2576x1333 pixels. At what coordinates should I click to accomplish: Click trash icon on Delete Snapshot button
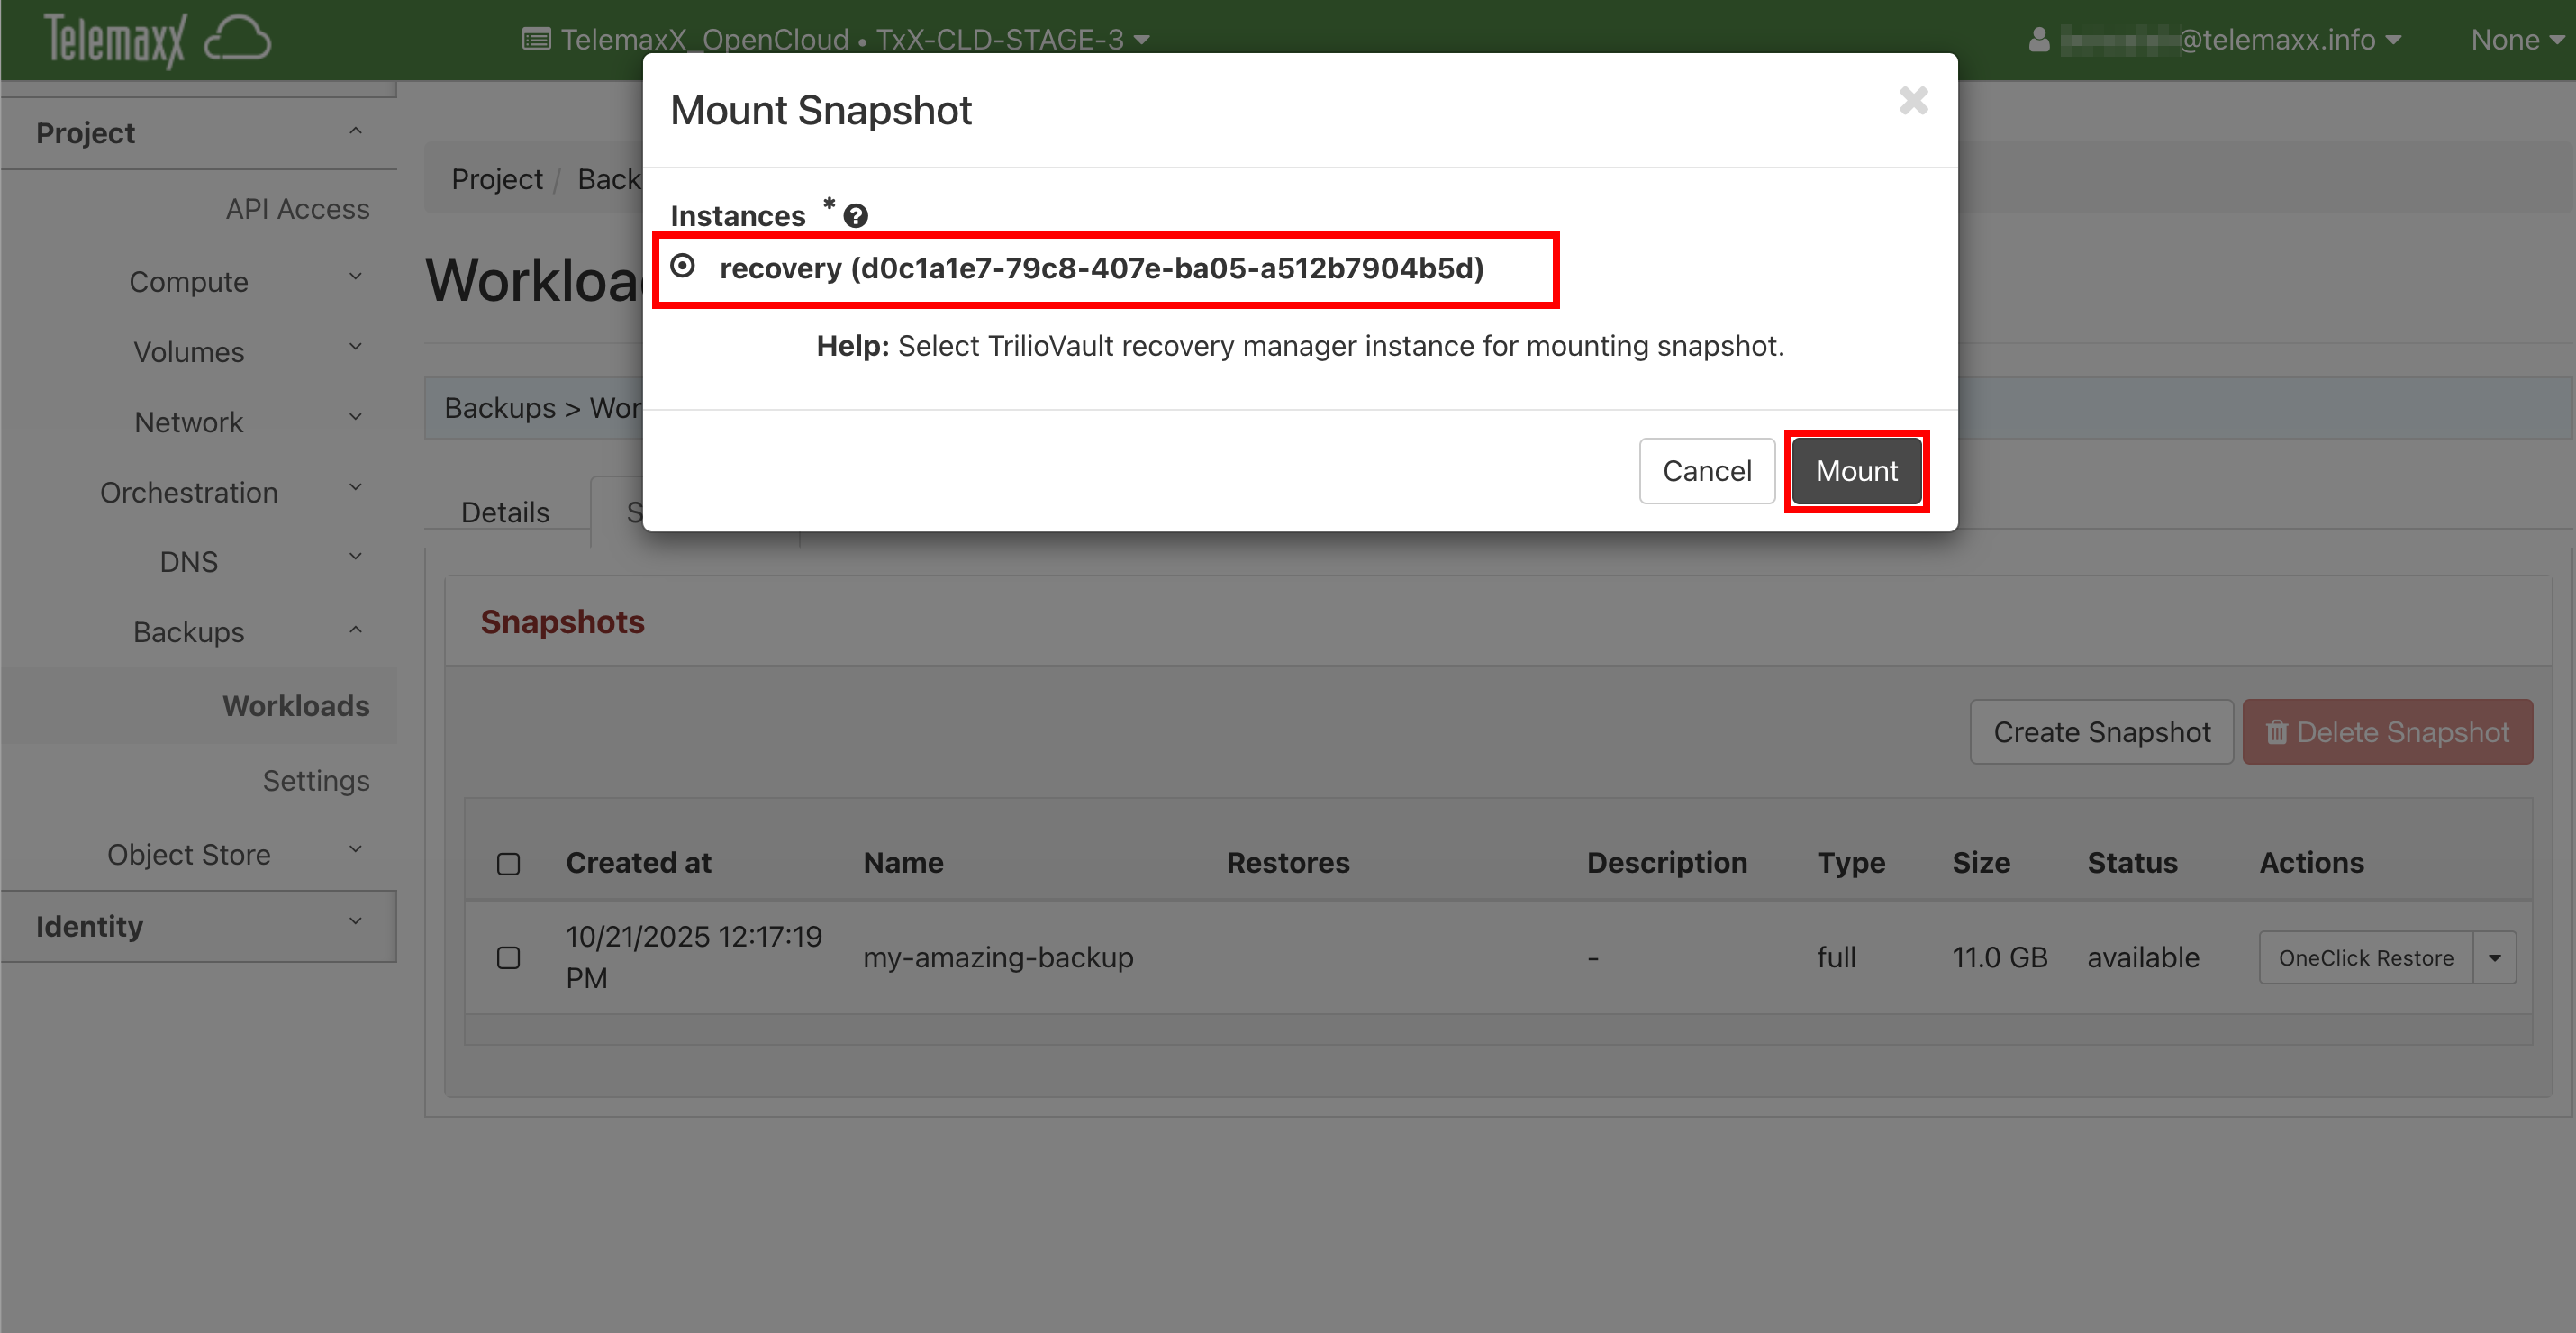2277,733
